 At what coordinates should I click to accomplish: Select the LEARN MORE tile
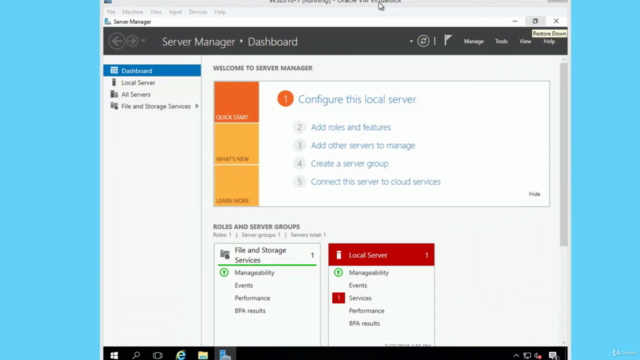(x=236, y=185)
